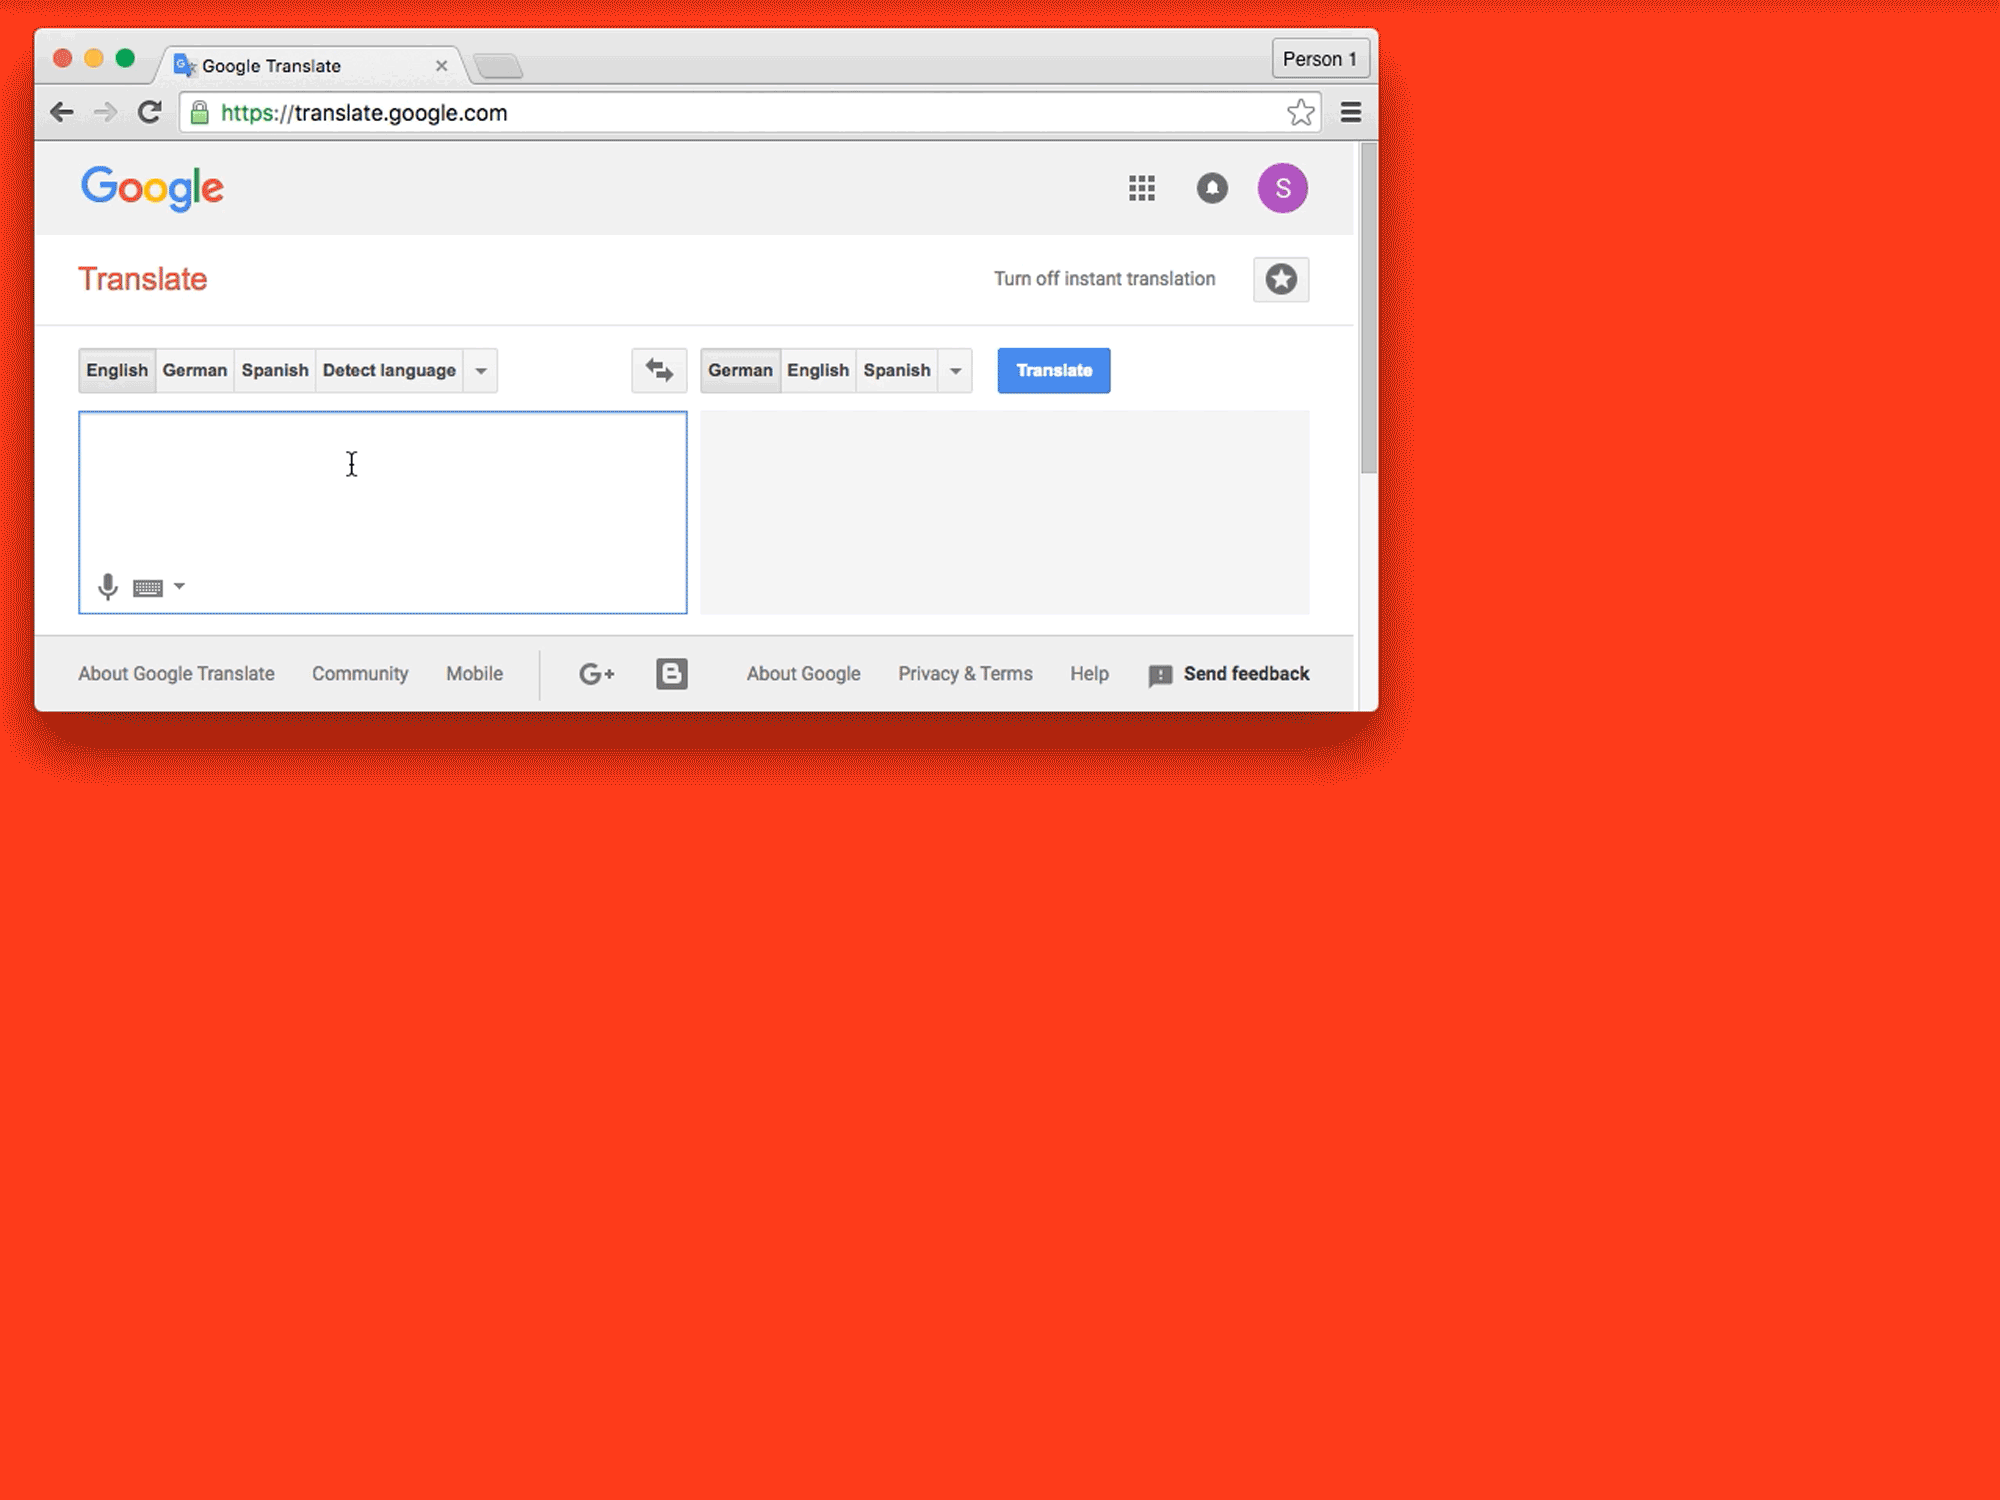The width and height of the screenshot is (2000, 1500).
Task: Select Detect language from source options
Action: pyautogui.click(x=389, y=369)
